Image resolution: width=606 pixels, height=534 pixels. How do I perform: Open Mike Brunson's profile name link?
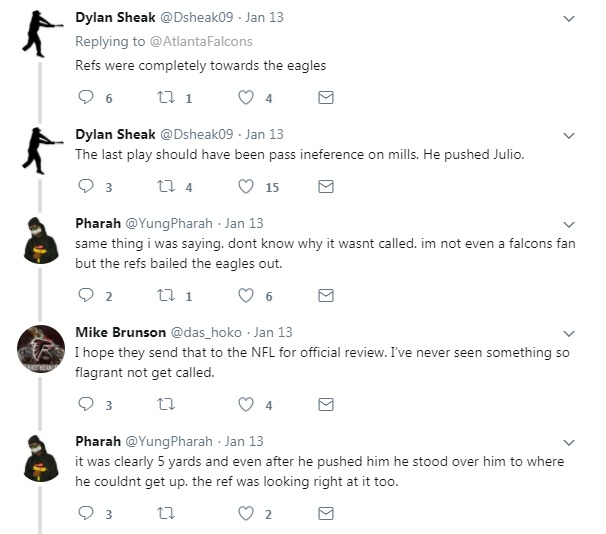(x=114, y=332)
